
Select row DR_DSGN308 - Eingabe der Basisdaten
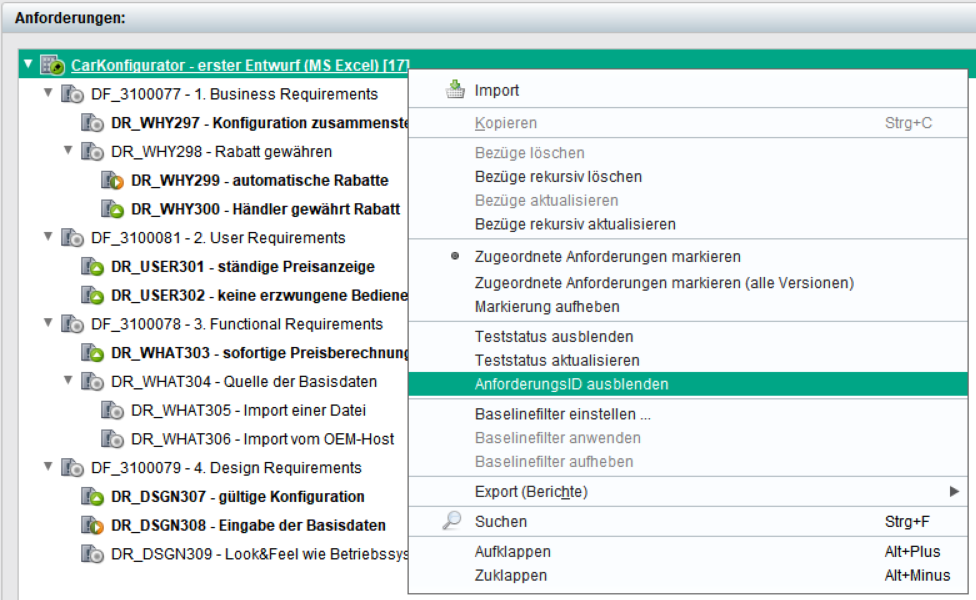click(248, 525)
